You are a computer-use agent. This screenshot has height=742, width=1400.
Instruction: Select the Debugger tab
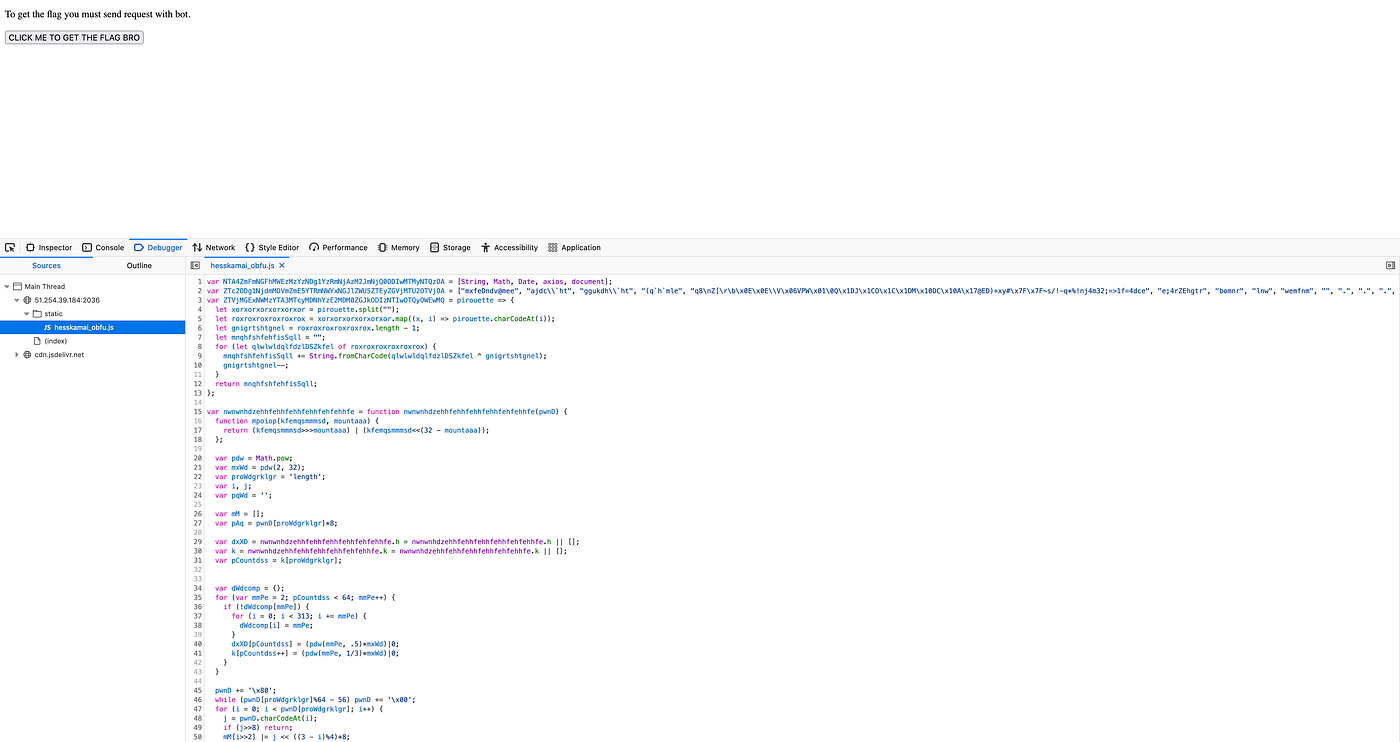[158, 247]
